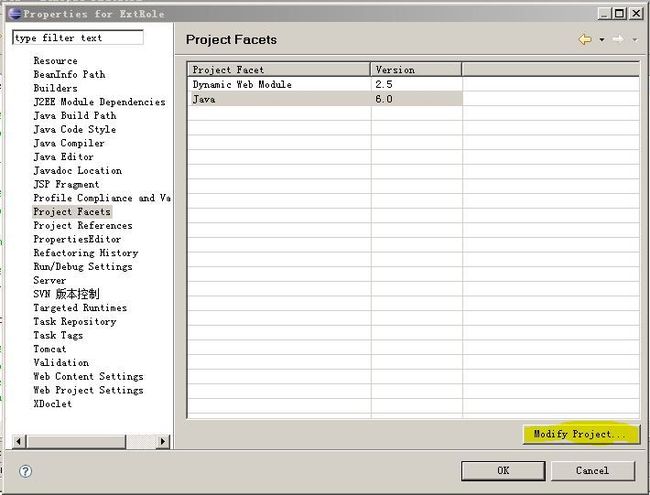The height and width of the screenshot is (495, 650).
Task: Click the Modify Project... button
Action: (582, 434)
